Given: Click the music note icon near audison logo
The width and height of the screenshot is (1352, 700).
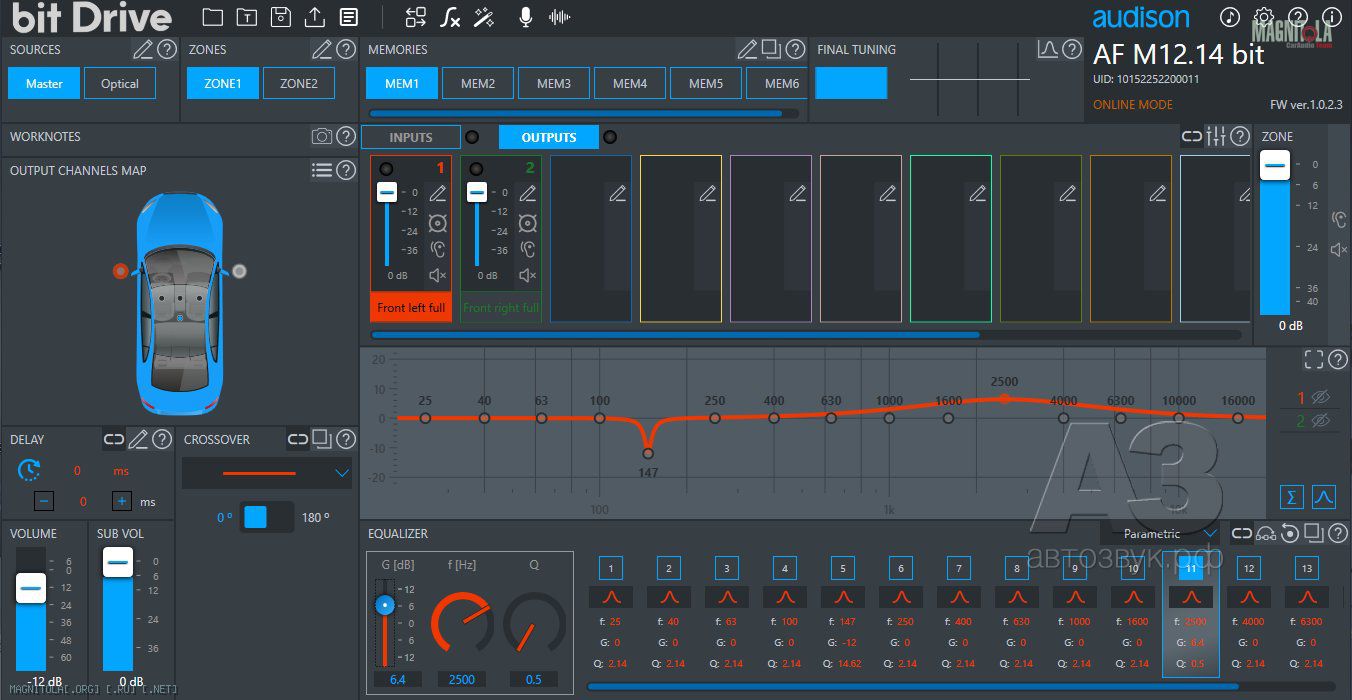Looking at the screenshot, I should (x=1230, y=17).
